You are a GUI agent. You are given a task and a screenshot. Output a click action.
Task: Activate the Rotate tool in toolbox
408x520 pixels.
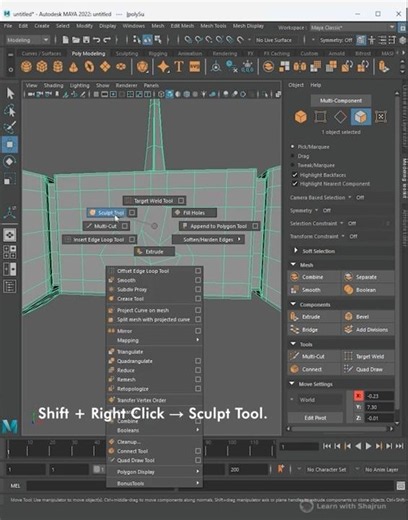[10, 162]
